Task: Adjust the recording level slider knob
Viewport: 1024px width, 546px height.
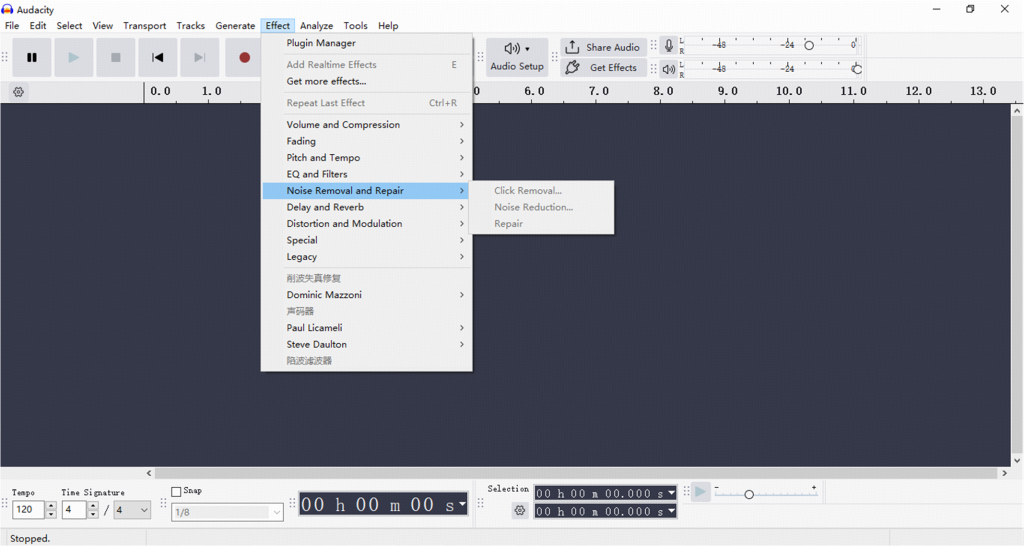Action: [x=808, y=45]
